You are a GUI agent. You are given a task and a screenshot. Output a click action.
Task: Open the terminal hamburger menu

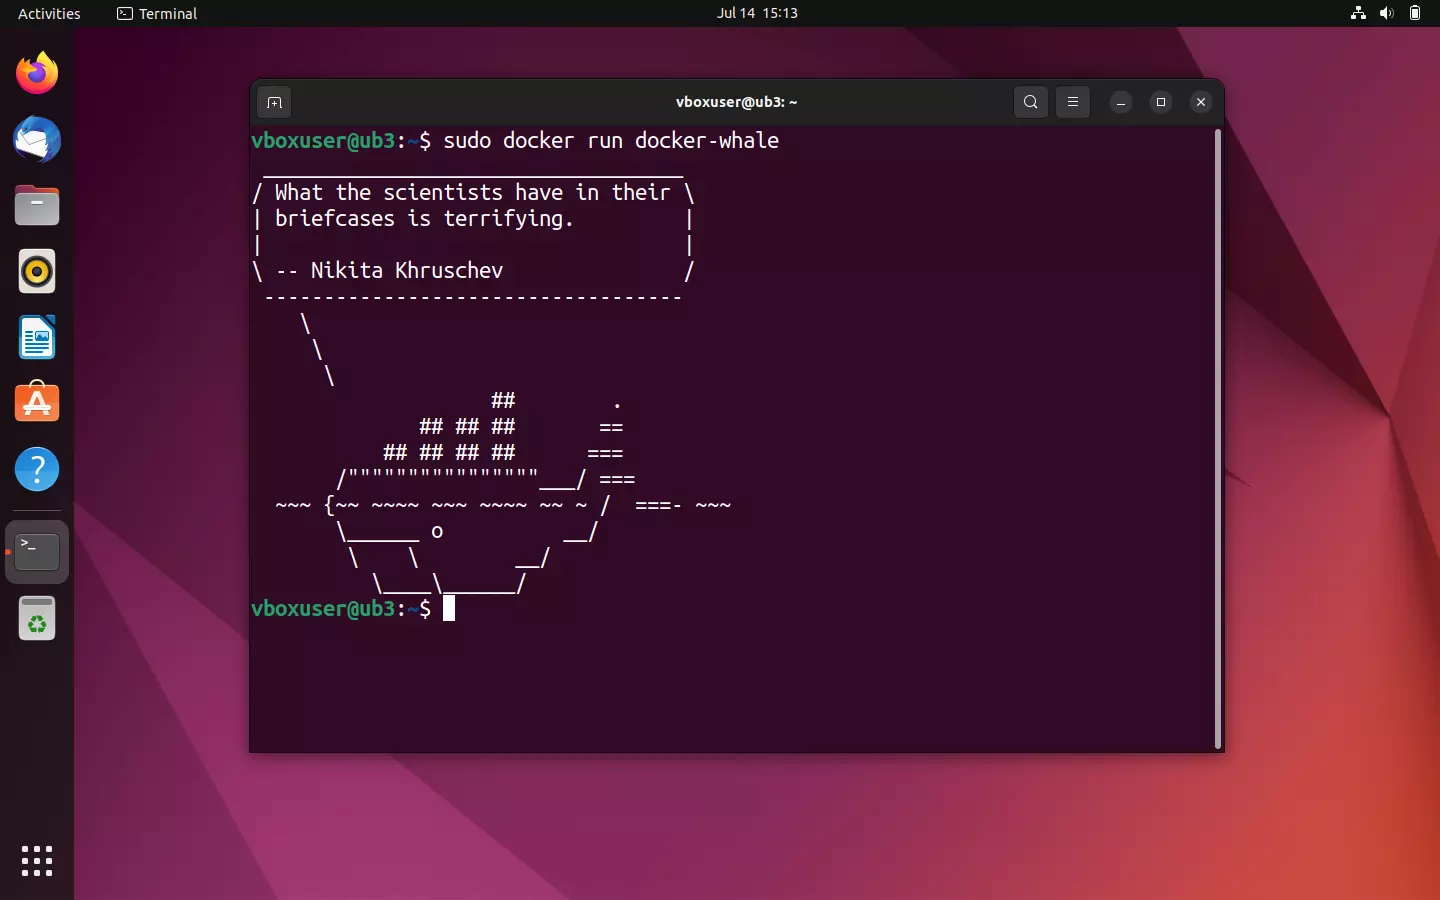point(1072,102)
